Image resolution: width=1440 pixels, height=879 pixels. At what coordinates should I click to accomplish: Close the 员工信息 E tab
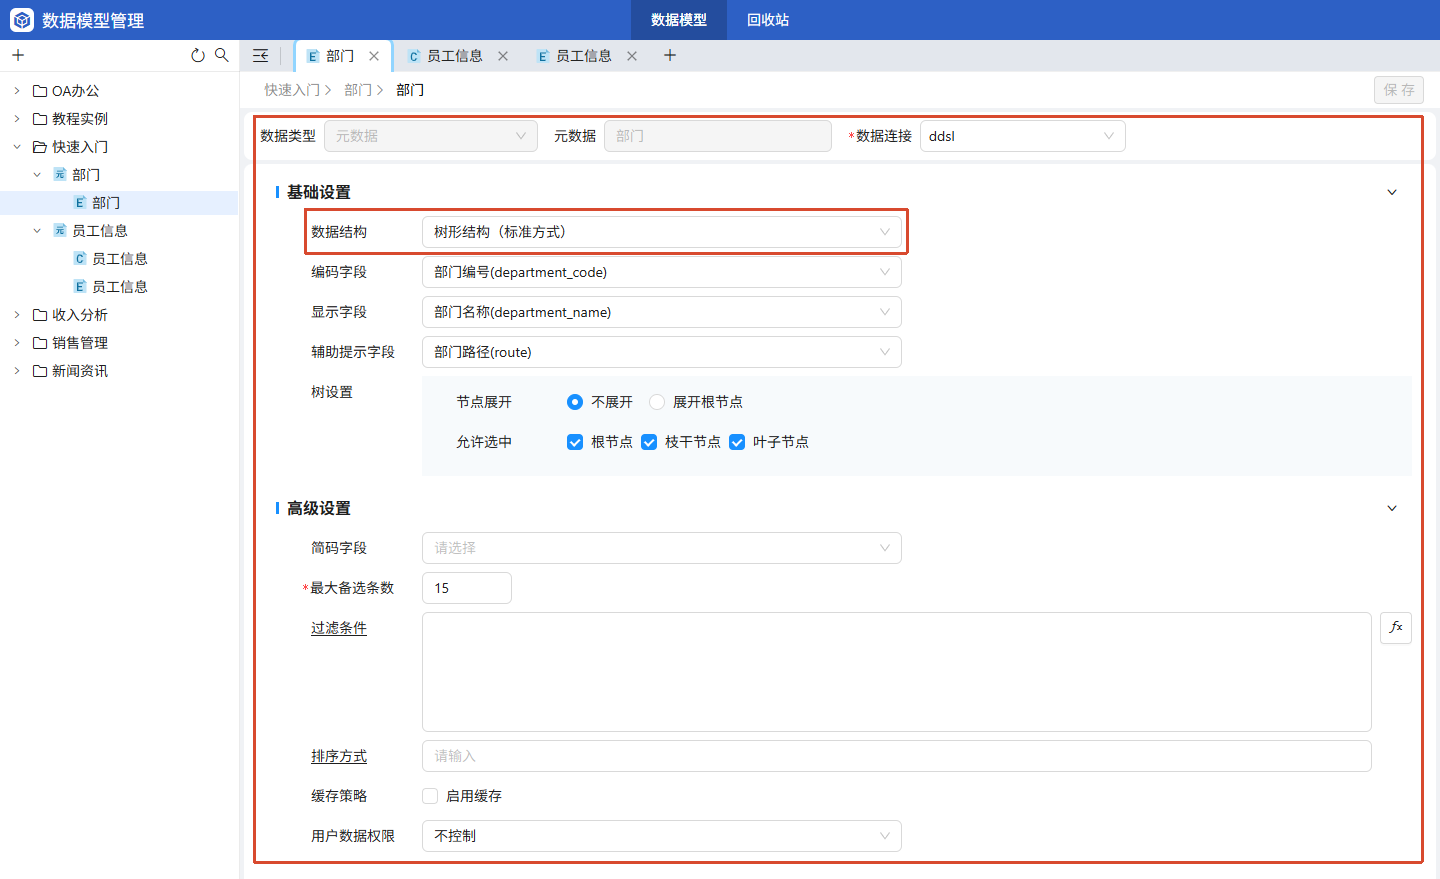tap(632, 56)
